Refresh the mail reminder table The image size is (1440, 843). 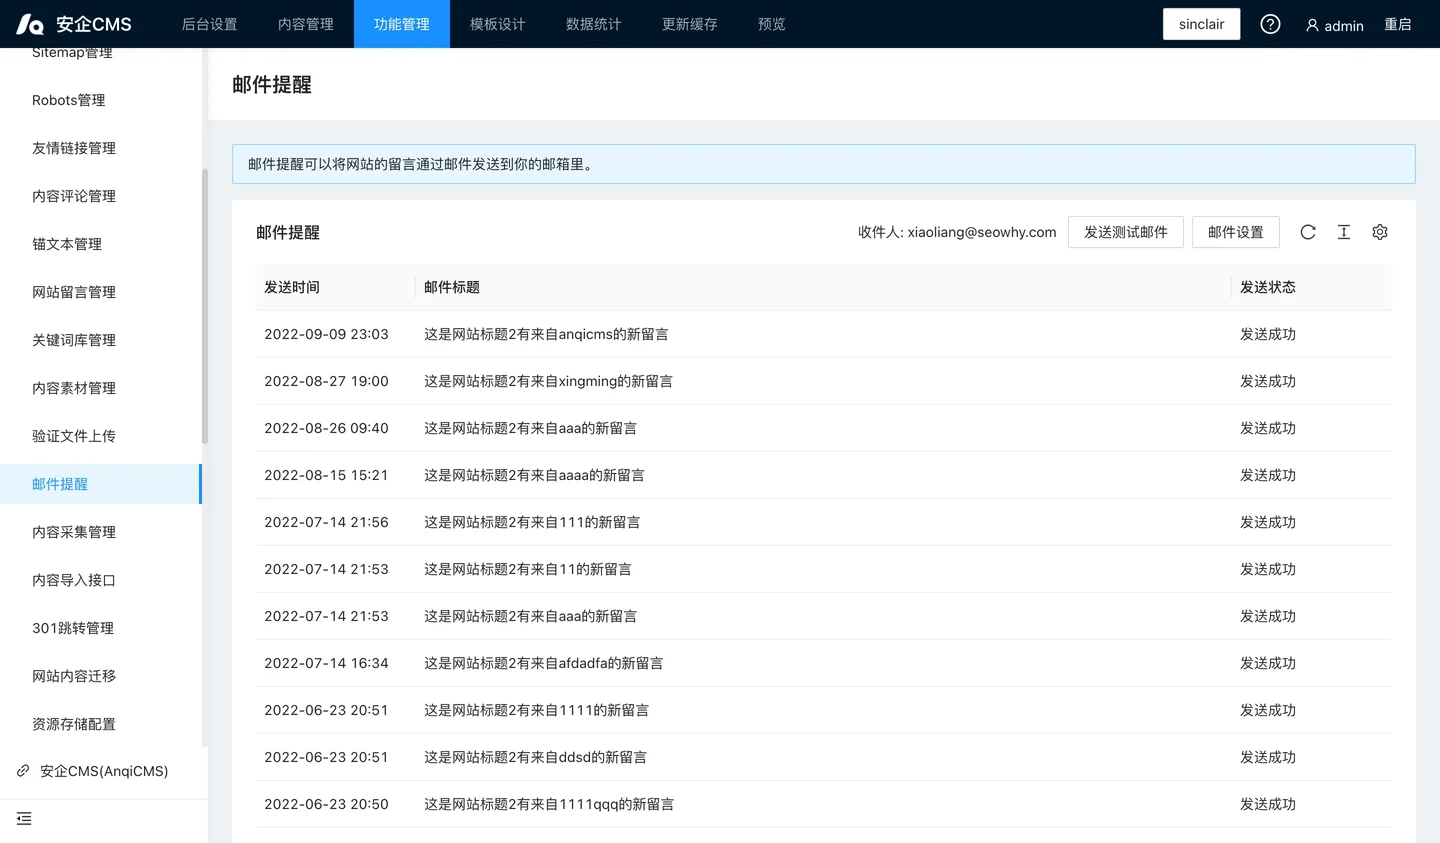tap(1308, 232)
